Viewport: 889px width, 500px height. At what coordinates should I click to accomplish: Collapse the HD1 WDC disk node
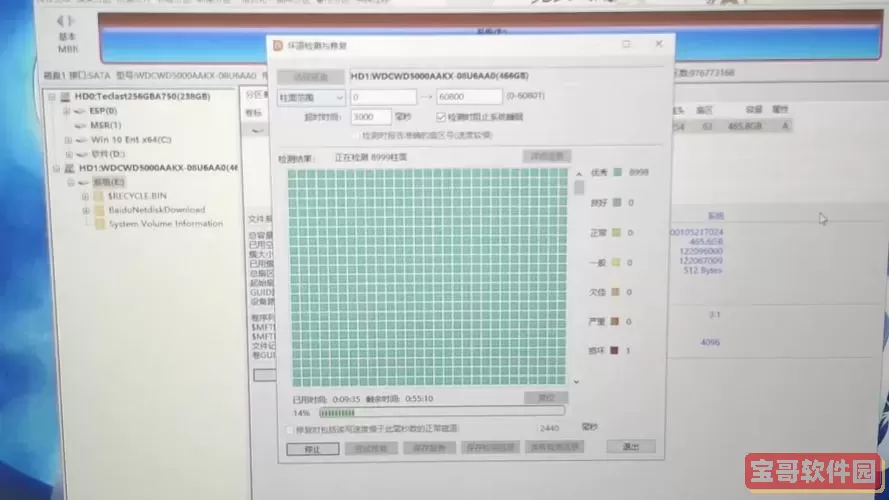click(x=56, y=168)
